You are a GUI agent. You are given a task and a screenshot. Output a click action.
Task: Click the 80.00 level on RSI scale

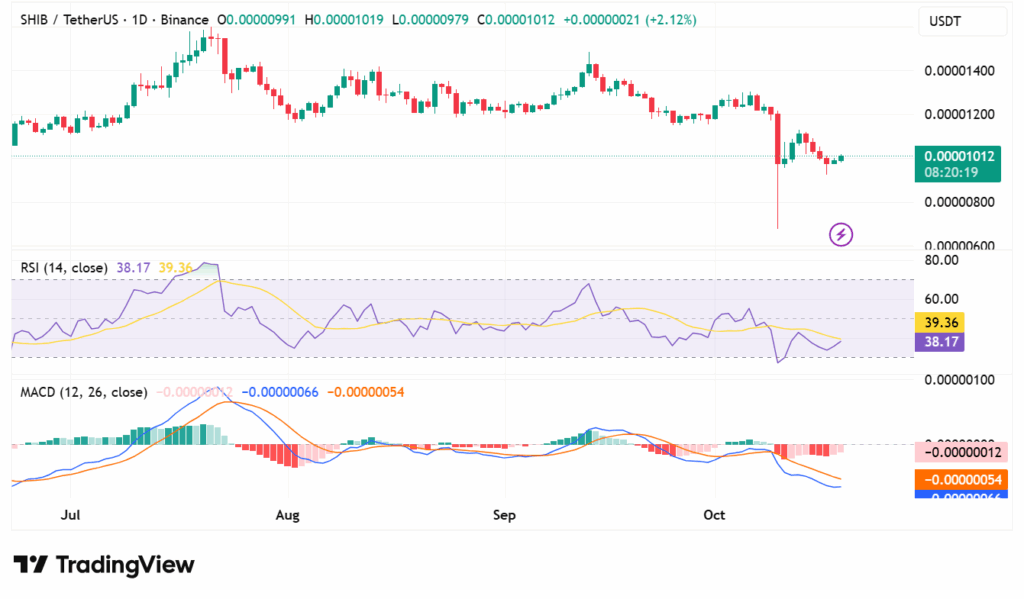[943, 260]
